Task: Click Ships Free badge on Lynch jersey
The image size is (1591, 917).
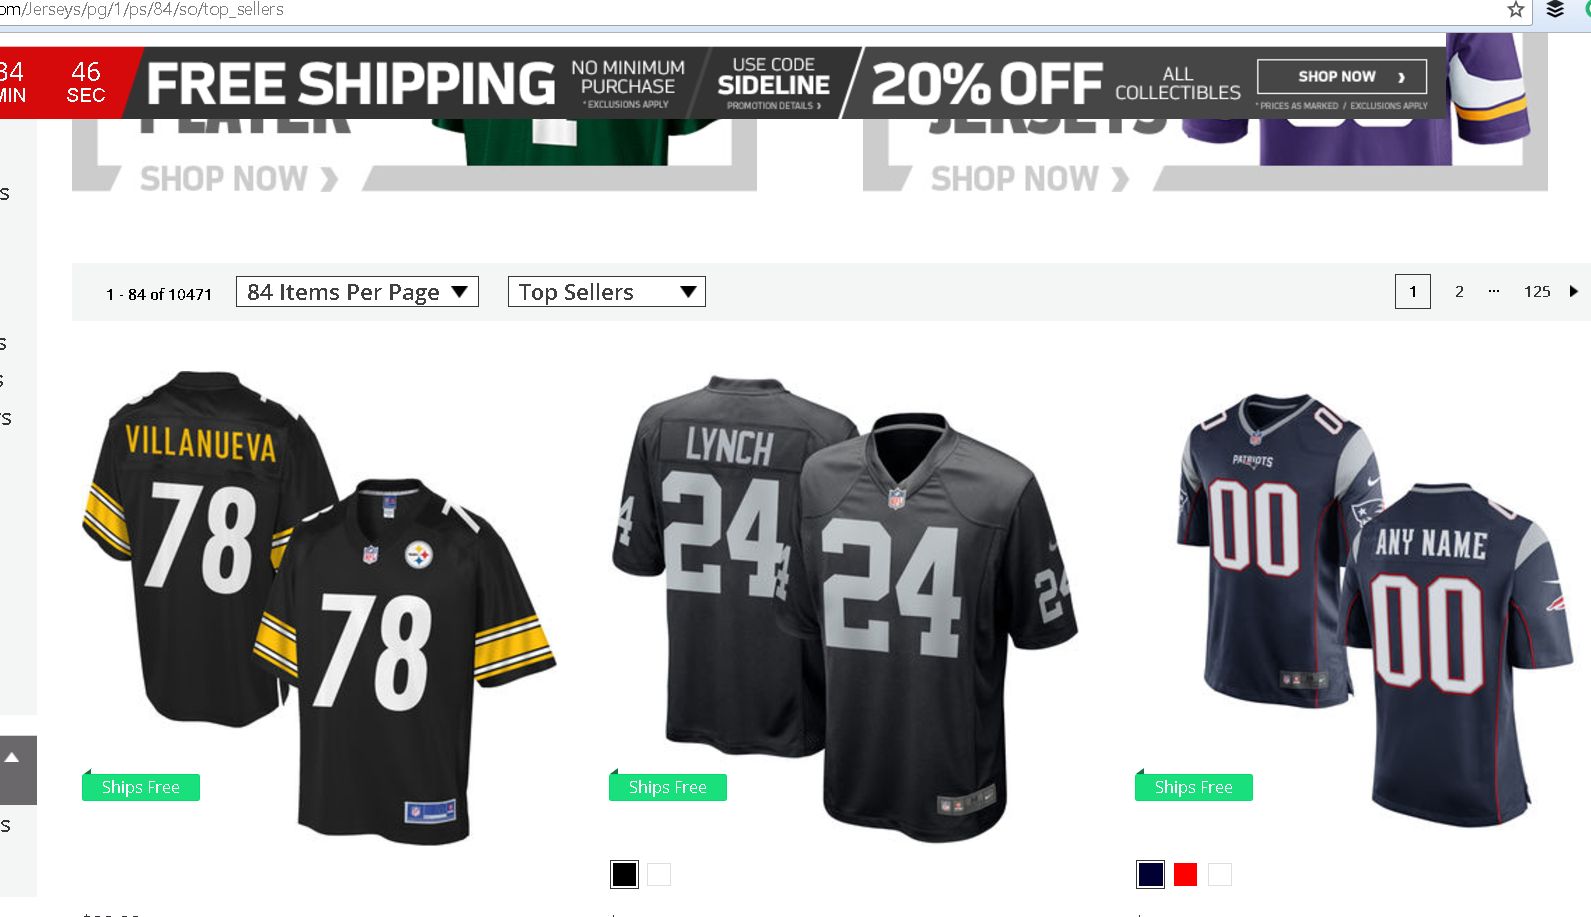Action: (668, 788)
